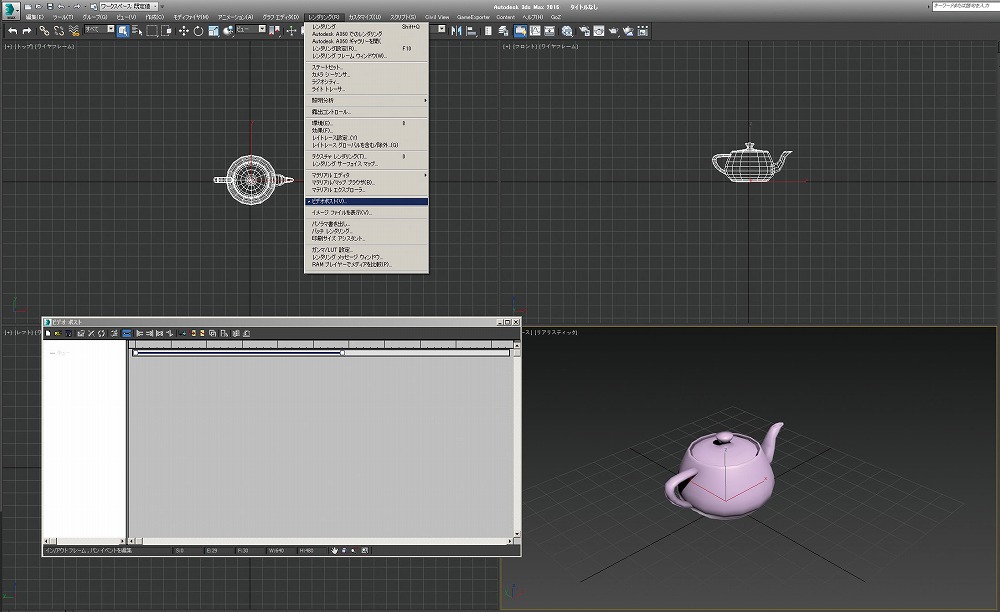Image resolution: width=1000 pixels, height=612 pixels.
Task: Open the グループ(G) menu
Action: [x=95, y=17]
